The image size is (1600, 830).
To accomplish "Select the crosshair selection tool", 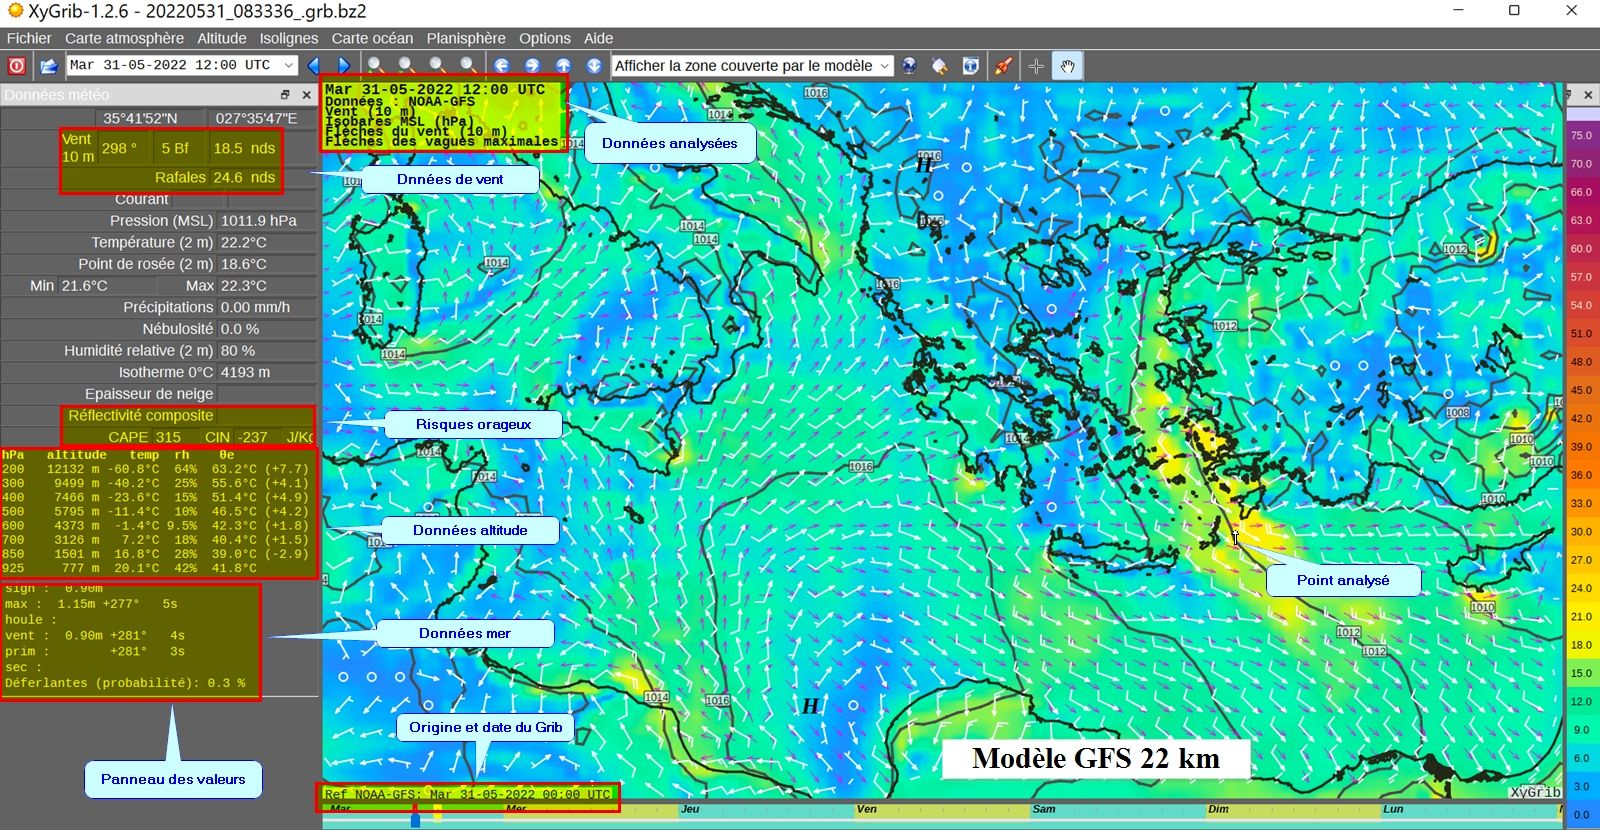I will (1036, 66).
